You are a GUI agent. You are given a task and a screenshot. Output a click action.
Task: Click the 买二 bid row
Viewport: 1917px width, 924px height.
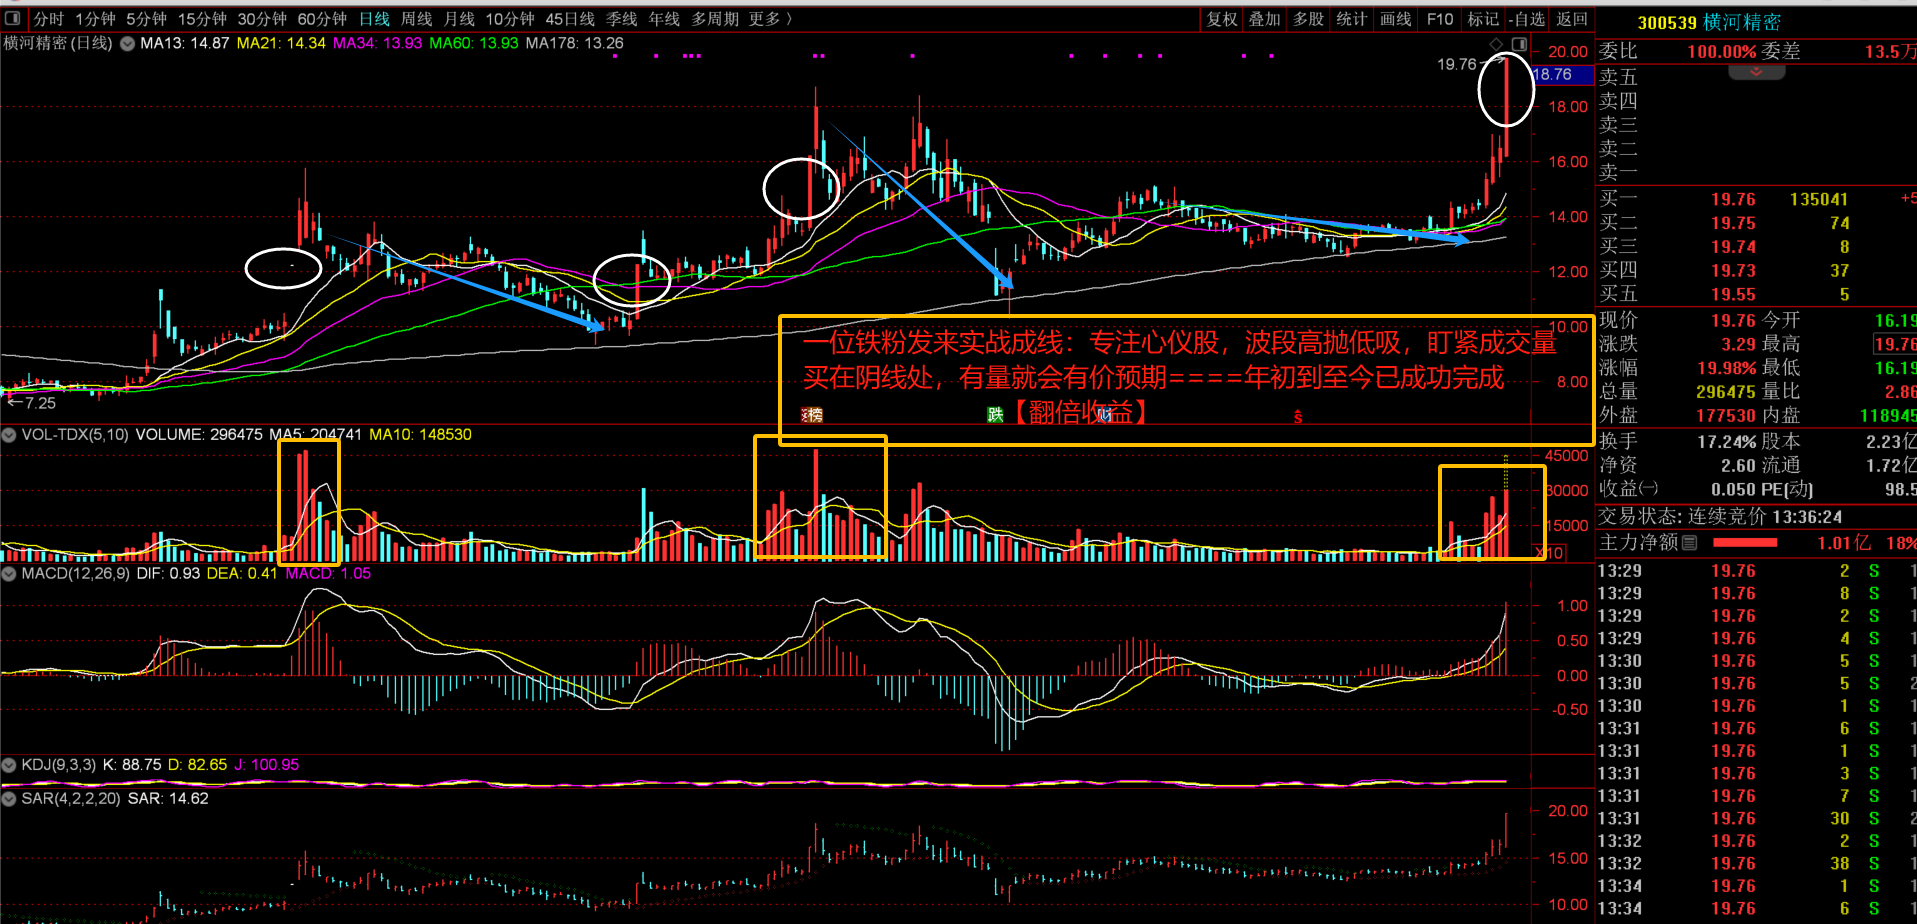click(1756, 223)
